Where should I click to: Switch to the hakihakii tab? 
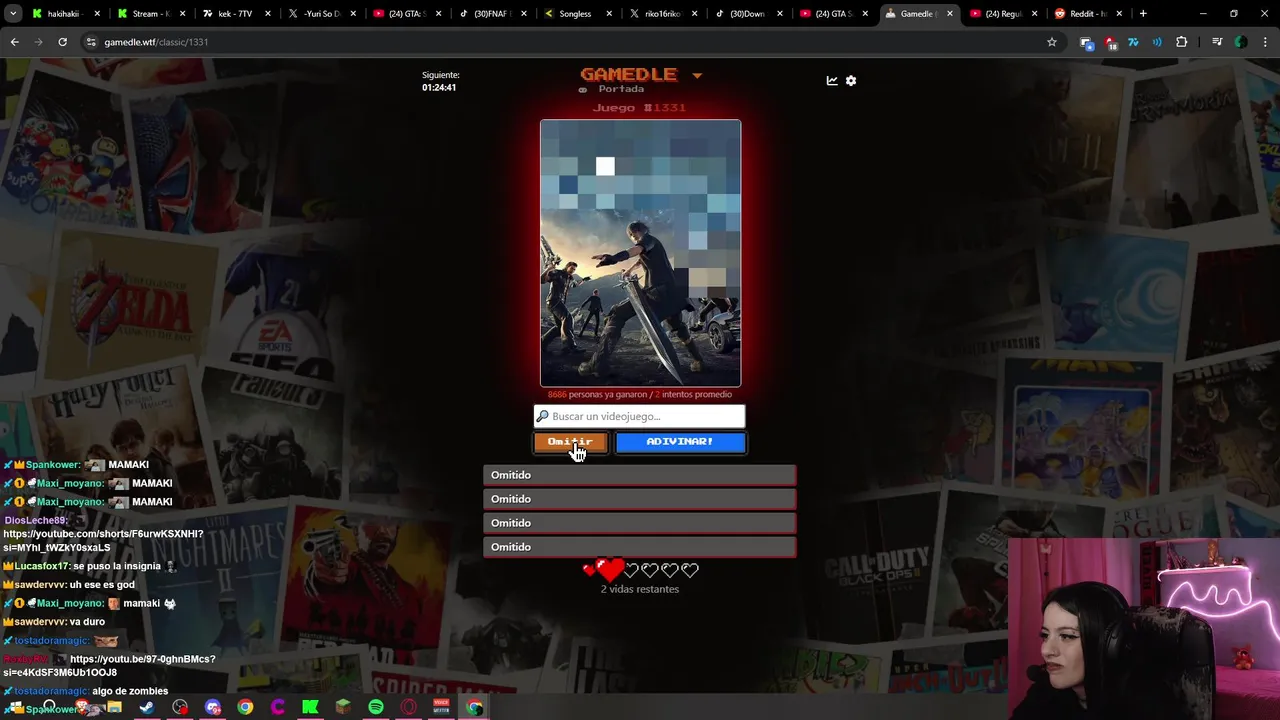pyautogui.click(x=62, y=14)
